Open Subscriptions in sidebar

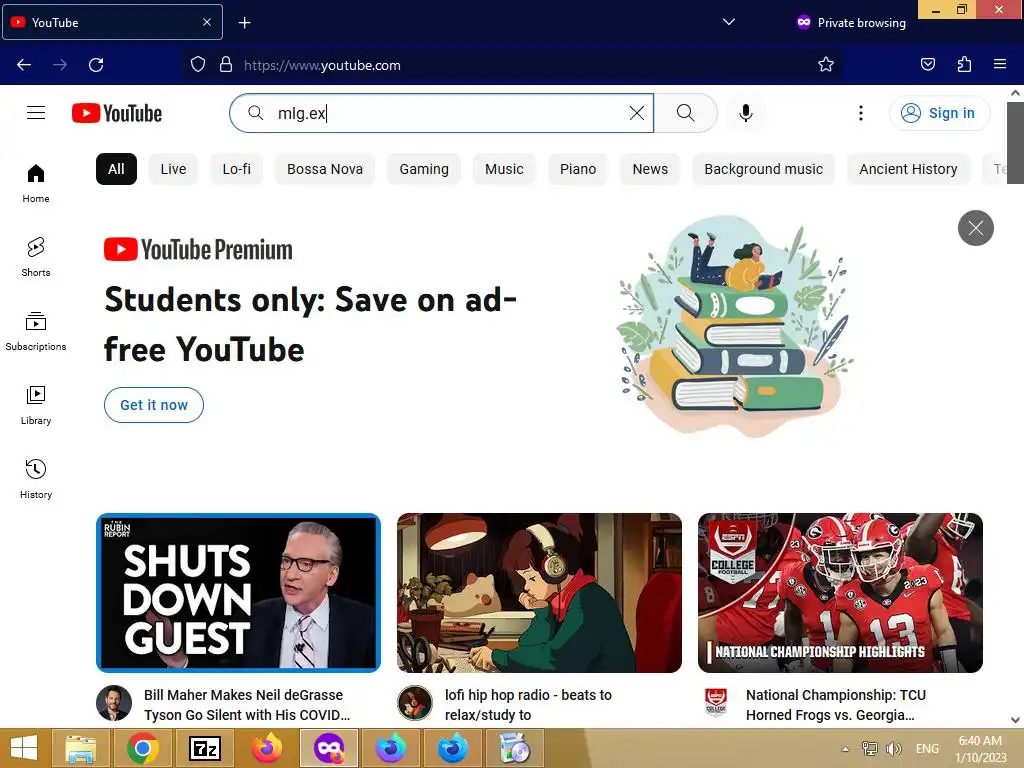pyautogui.click(x=36, y=331)
